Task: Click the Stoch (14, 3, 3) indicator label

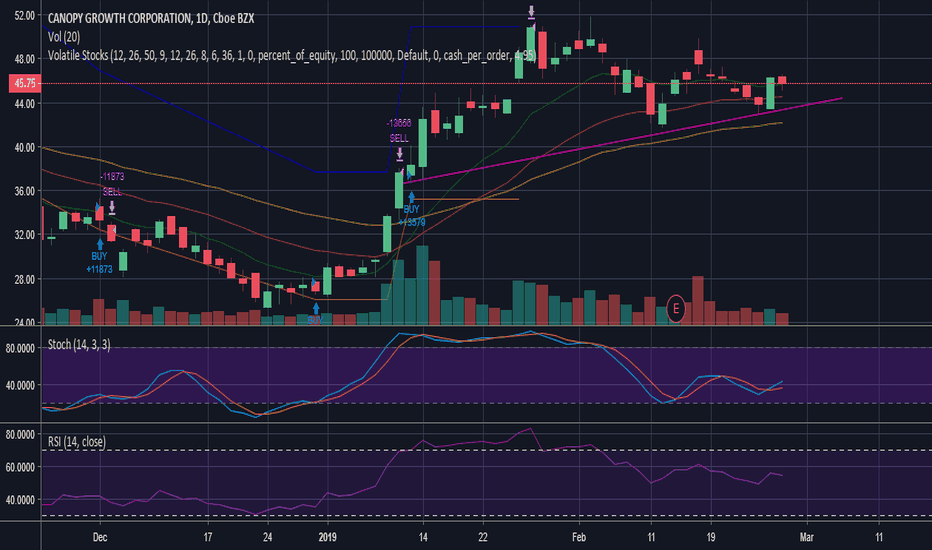Action: point(79,344)
